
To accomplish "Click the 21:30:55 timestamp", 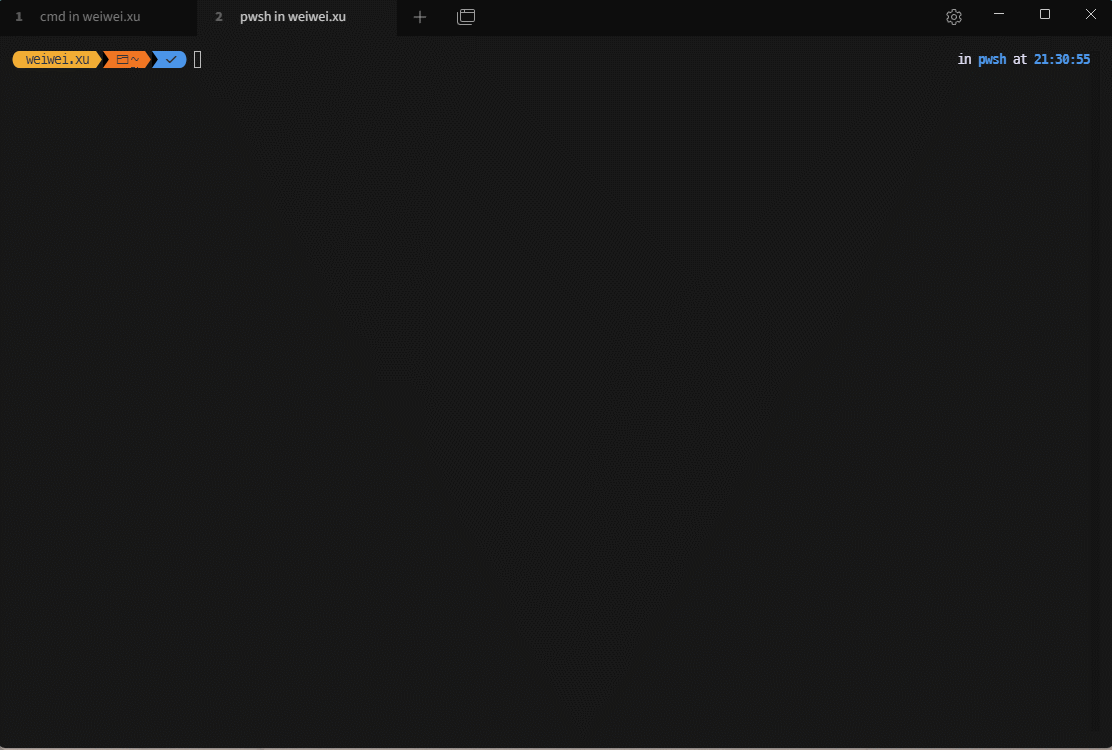I will [x=1061, y=60].
